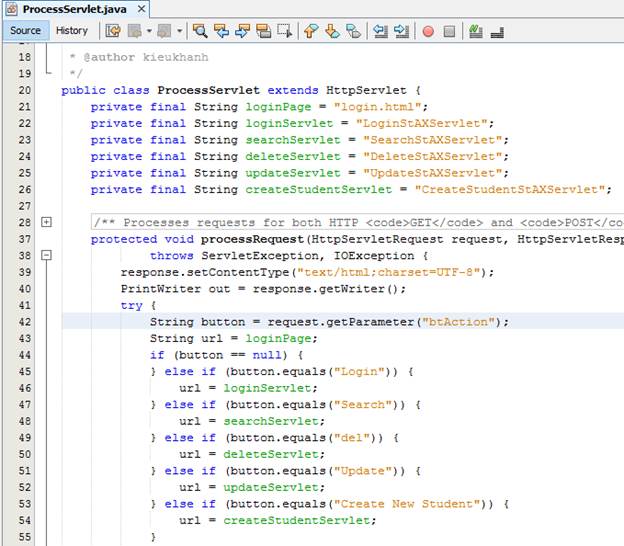Screen dimensions: 624x546
Task: Click ServletException in the throws clause
Action: click(260, 256)
